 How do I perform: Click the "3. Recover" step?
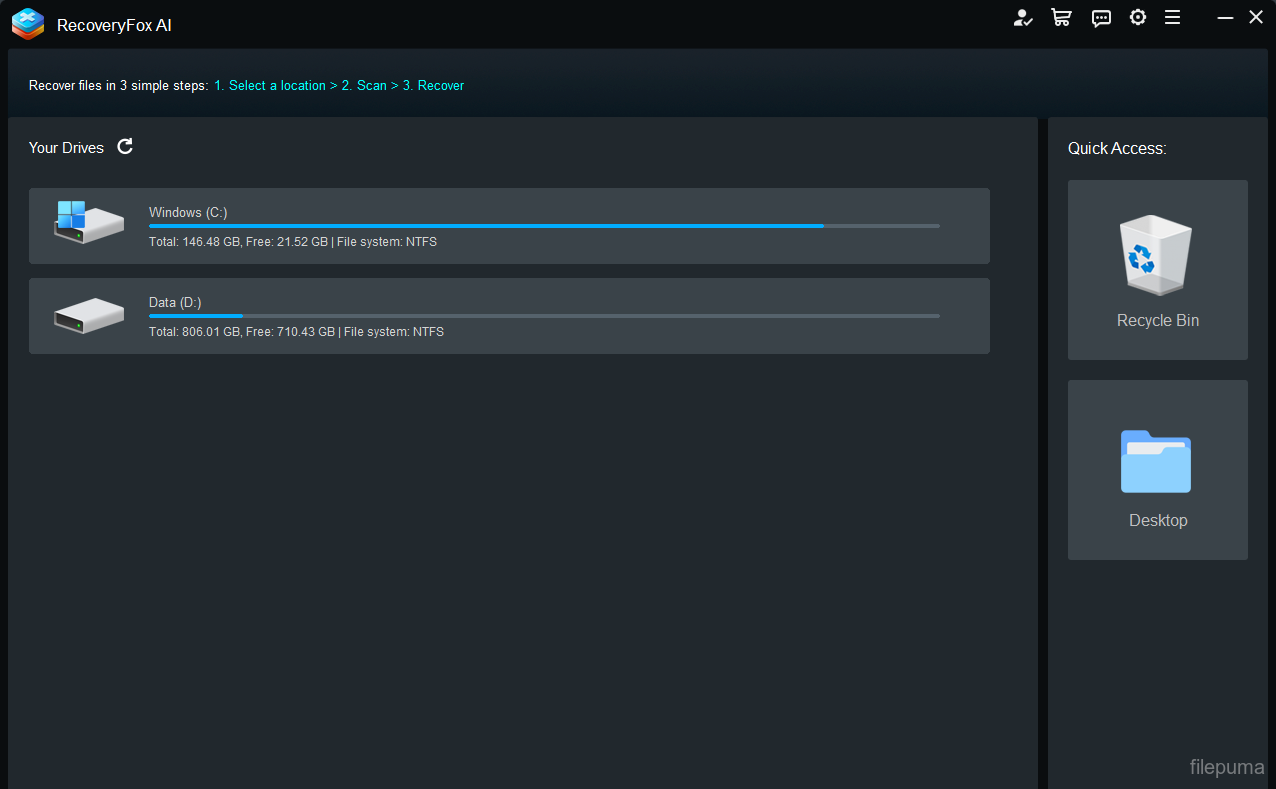coord(433,86)
